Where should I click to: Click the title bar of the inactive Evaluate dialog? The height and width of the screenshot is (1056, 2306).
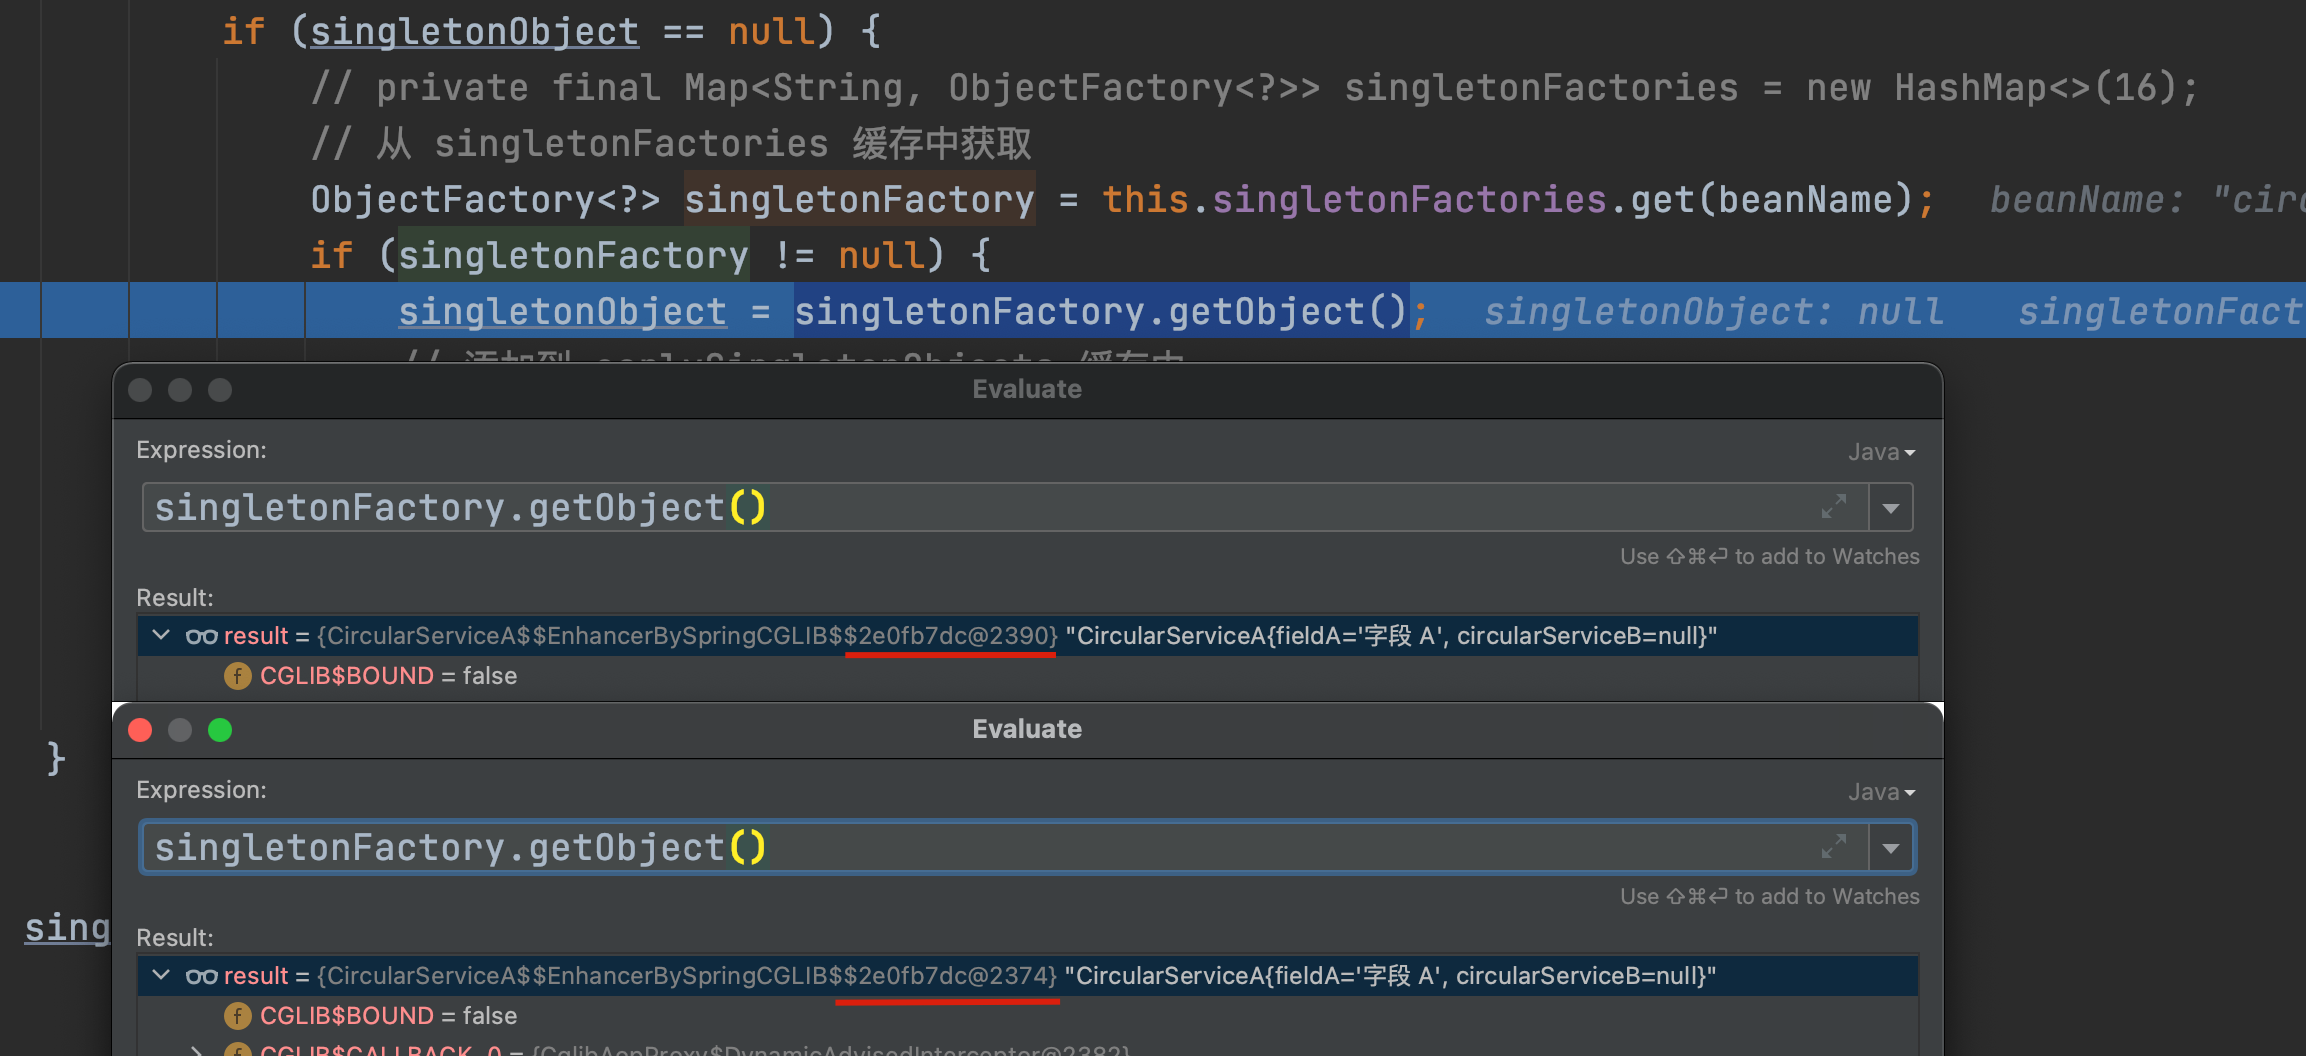(x=1027, y=390)
